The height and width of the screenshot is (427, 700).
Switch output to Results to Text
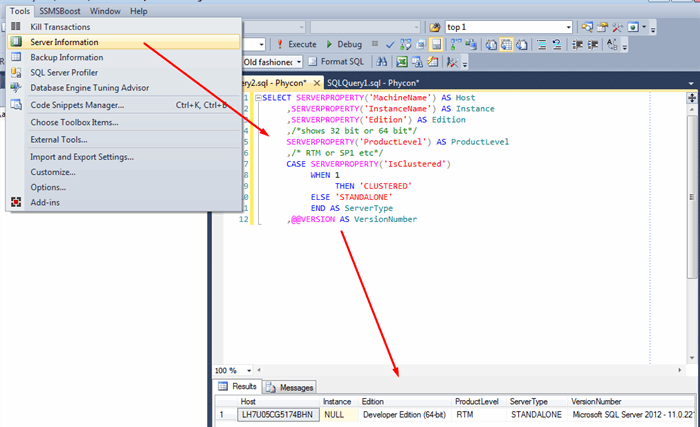tap(491, 44)
